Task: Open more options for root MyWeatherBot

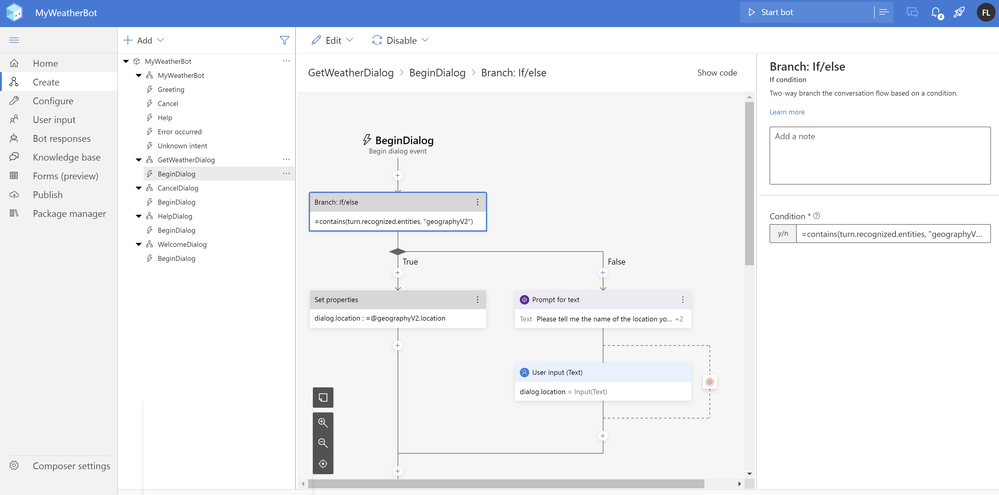Action: [x=286, y=61]
